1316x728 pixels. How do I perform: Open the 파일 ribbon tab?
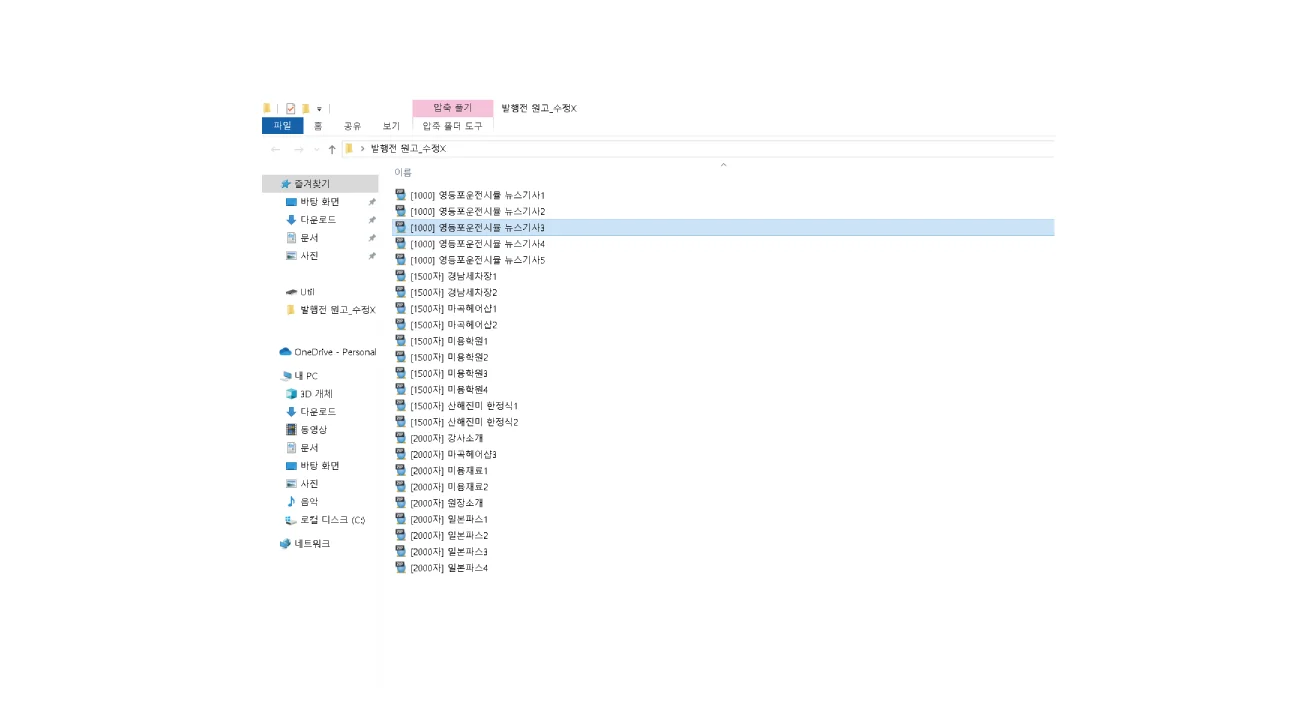pyautogui.click(x=282, y=126)
